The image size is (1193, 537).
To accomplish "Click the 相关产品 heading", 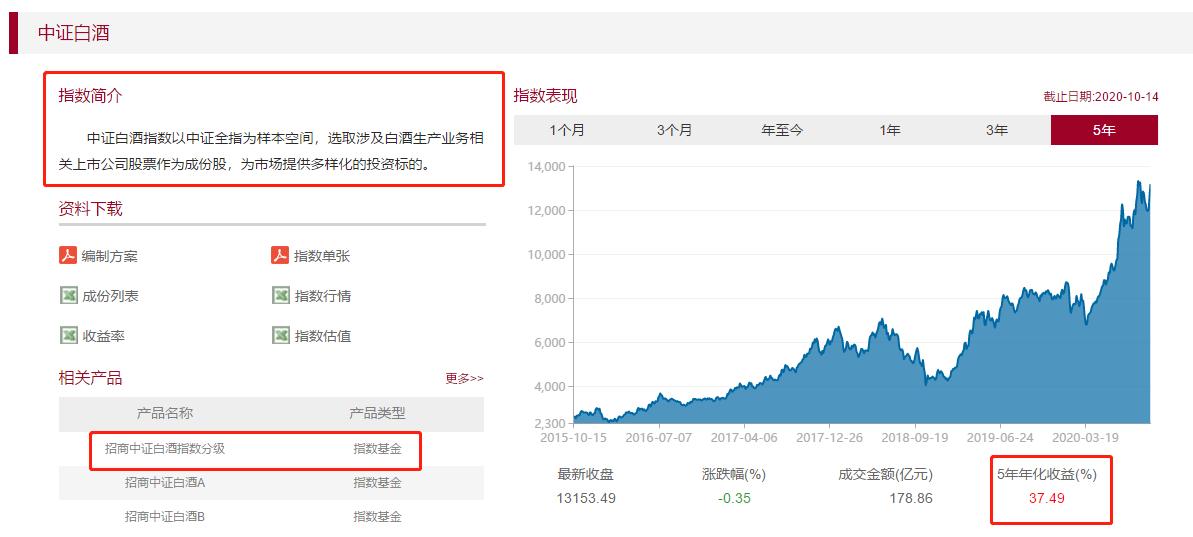I will point(90,377).
